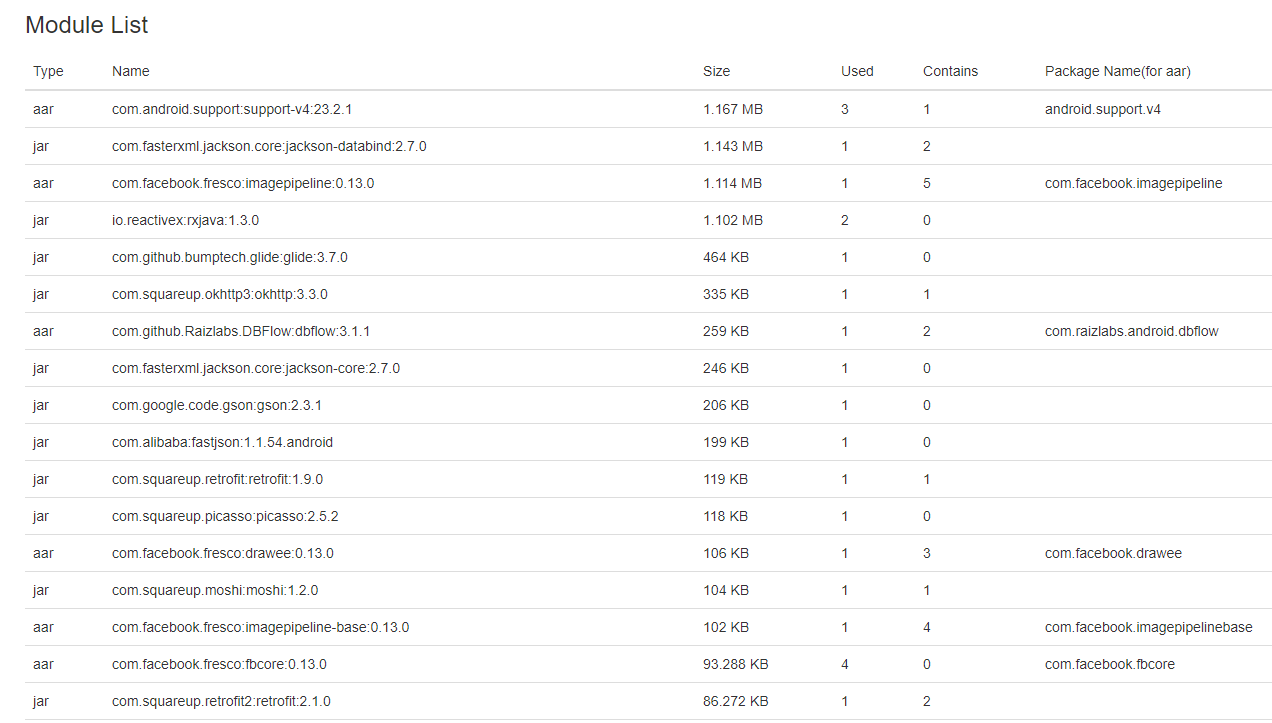Click the 206 KB size value
Screen dimensions: 1272x723
click(726, 405)
